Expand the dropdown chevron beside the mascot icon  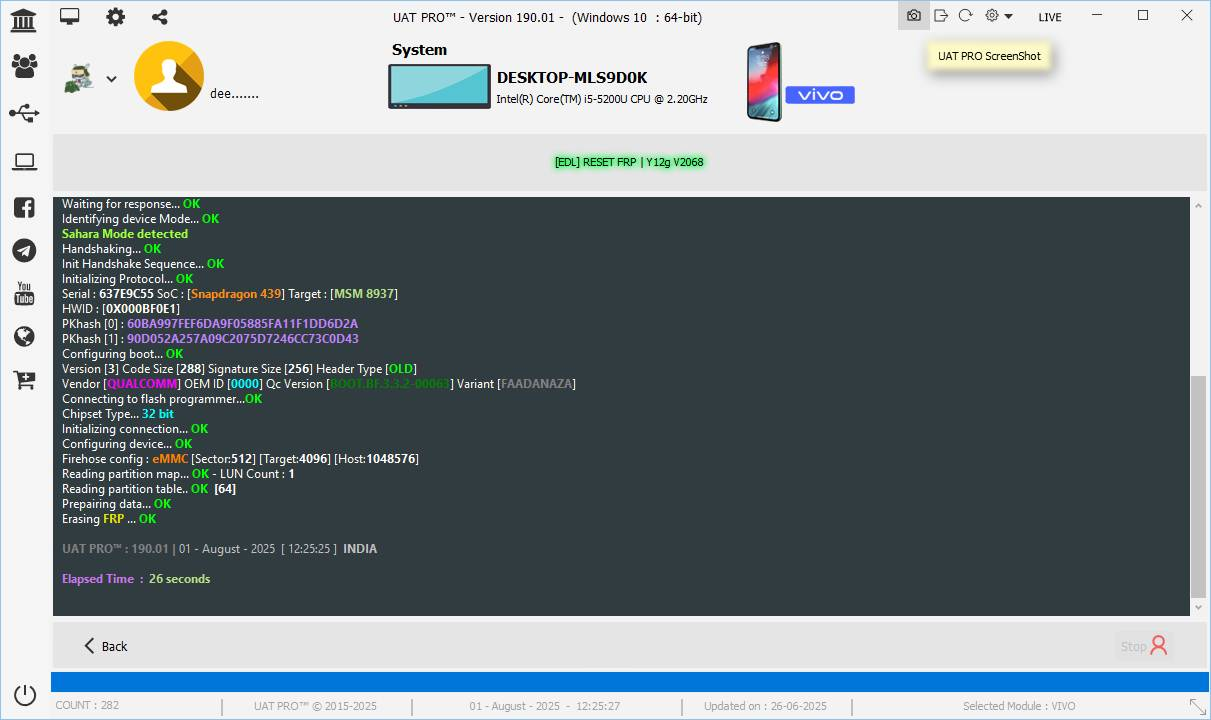click(x=111, y=80)
